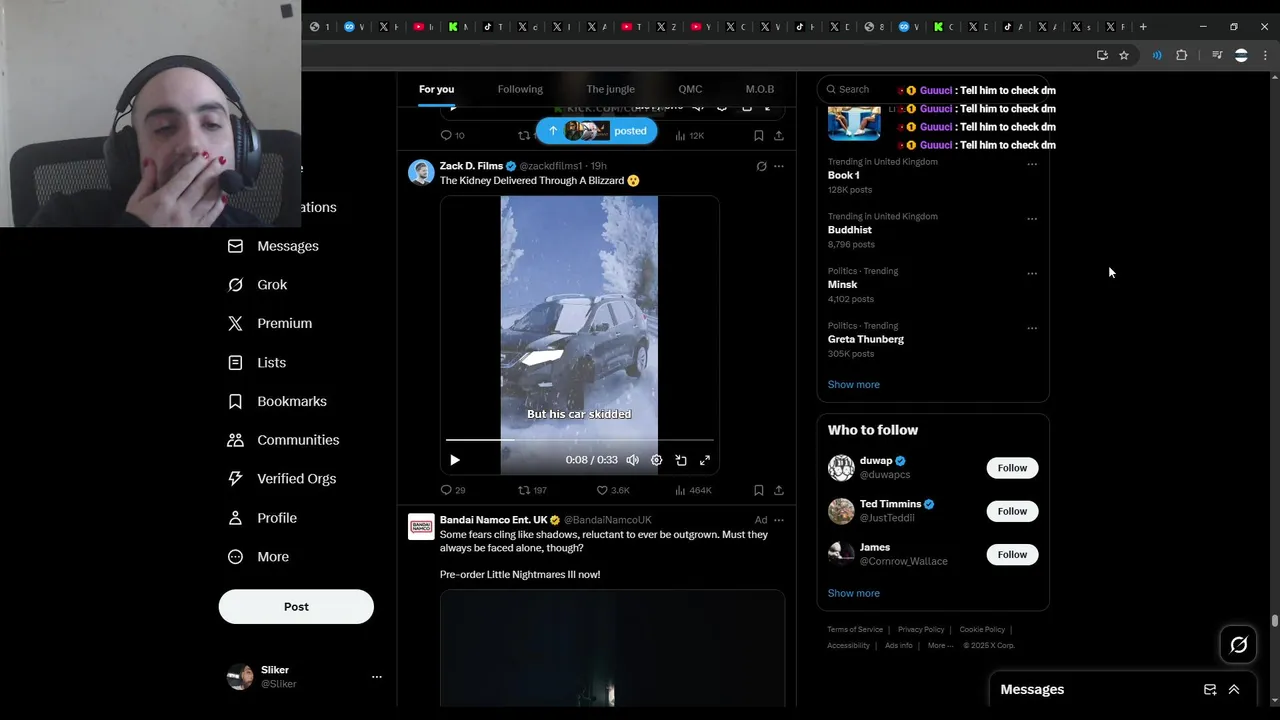Open the Book 1 trending topic

pyautogui.click(x=843, y=175)
